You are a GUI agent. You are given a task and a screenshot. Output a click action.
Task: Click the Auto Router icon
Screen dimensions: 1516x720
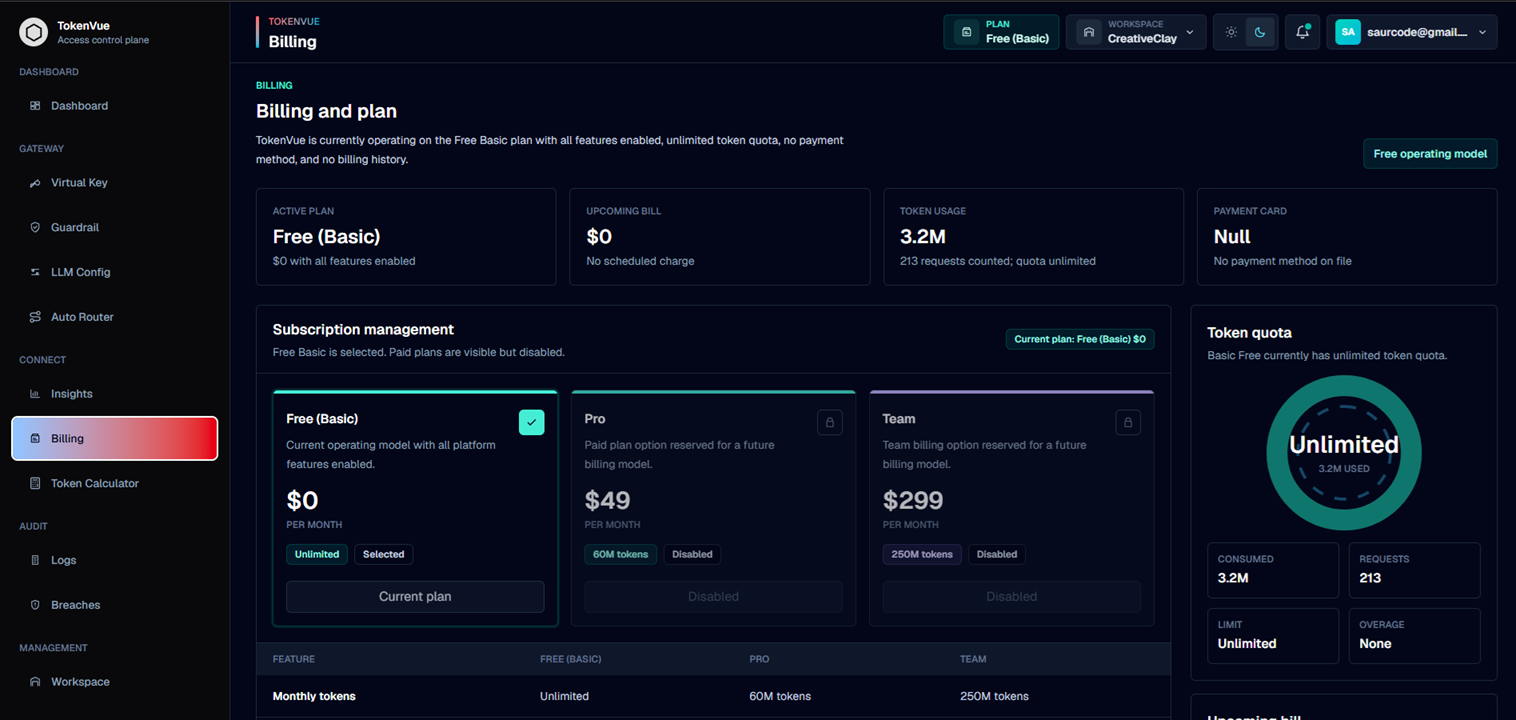point(35,317)
